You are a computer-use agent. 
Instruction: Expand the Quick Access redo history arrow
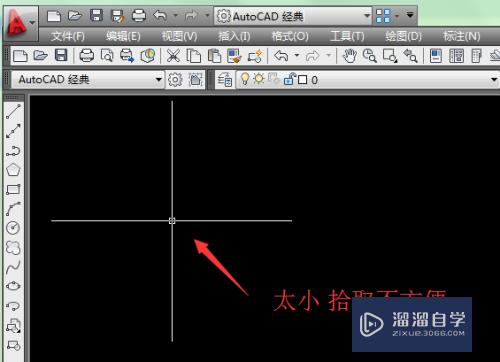coord(207,15)
